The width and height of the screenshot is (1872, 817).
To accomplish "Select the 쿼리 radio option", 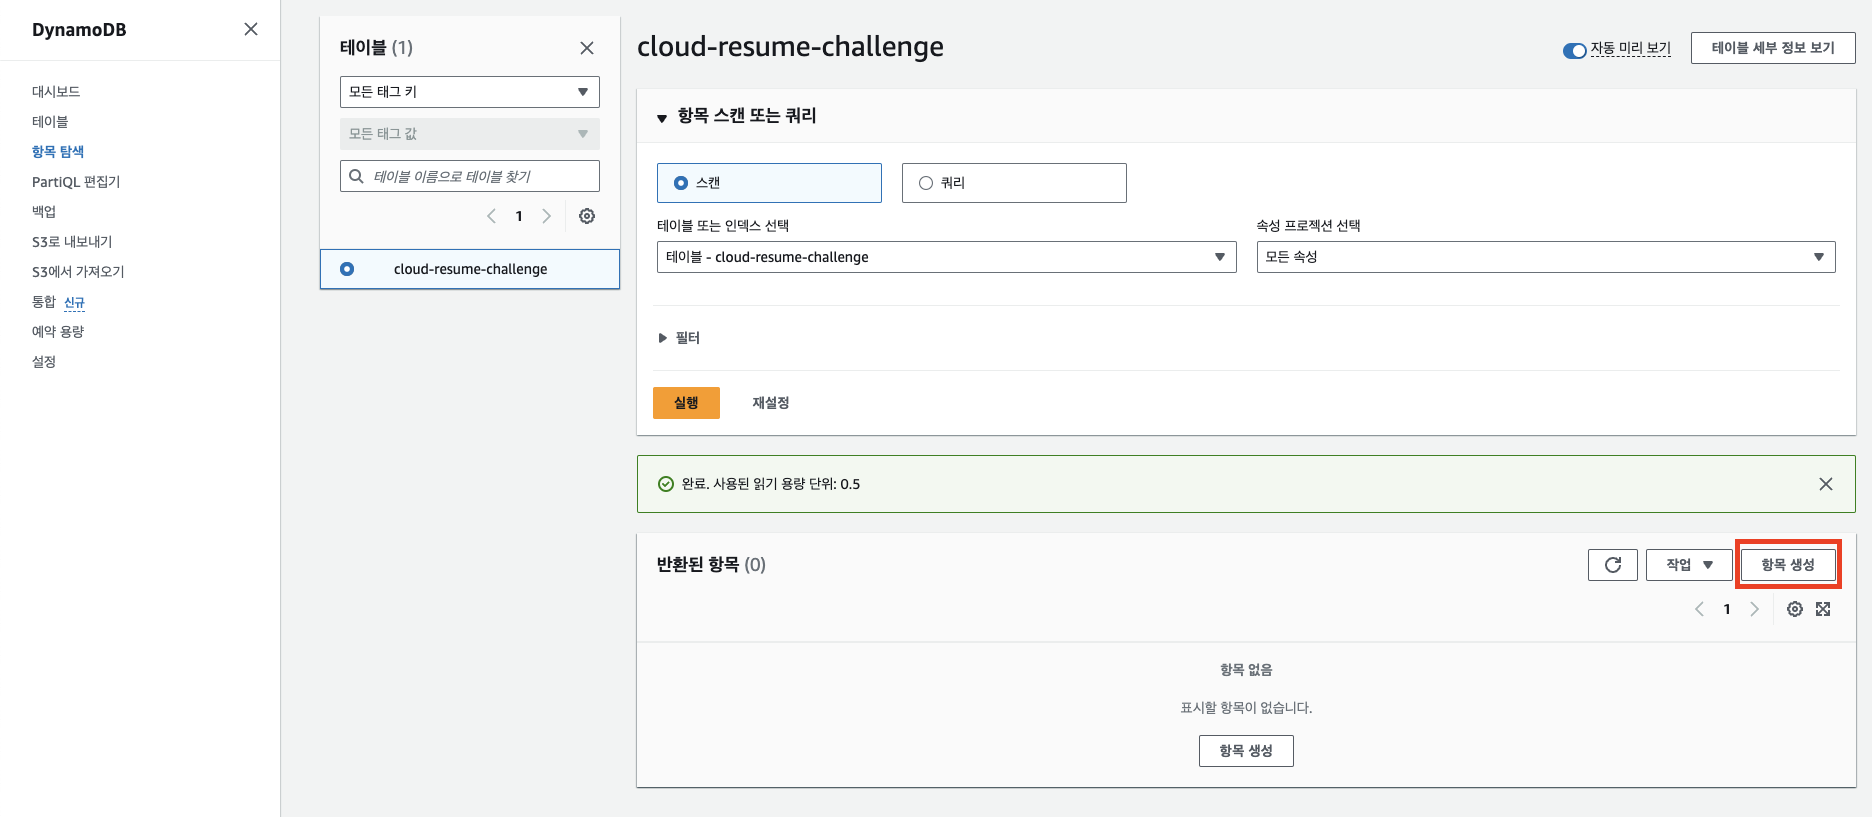I will pyautogui.click(x=926, y=183).
